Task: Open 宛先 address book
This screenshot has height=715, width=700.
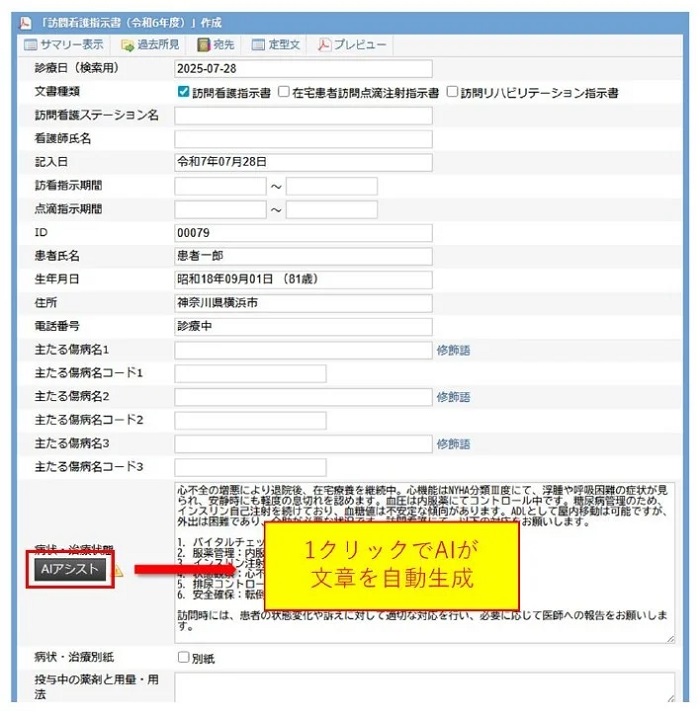Action: pyautogui.click(x=216, y=45)
